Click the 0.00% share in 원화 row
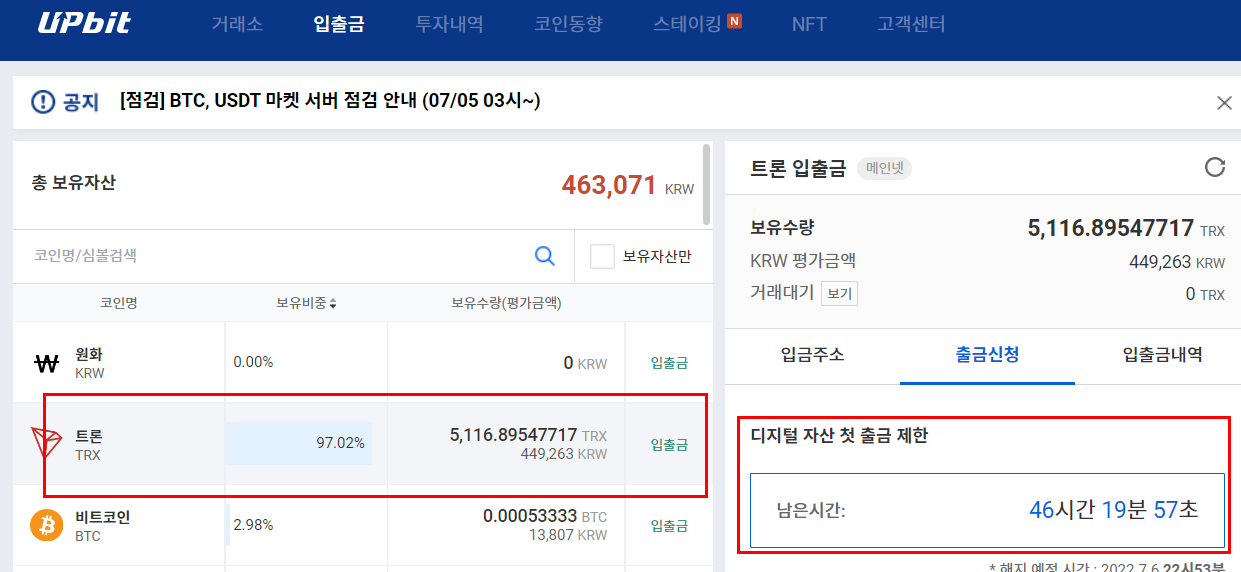This screenshot has width=1241, height=572. pos(253,362)
